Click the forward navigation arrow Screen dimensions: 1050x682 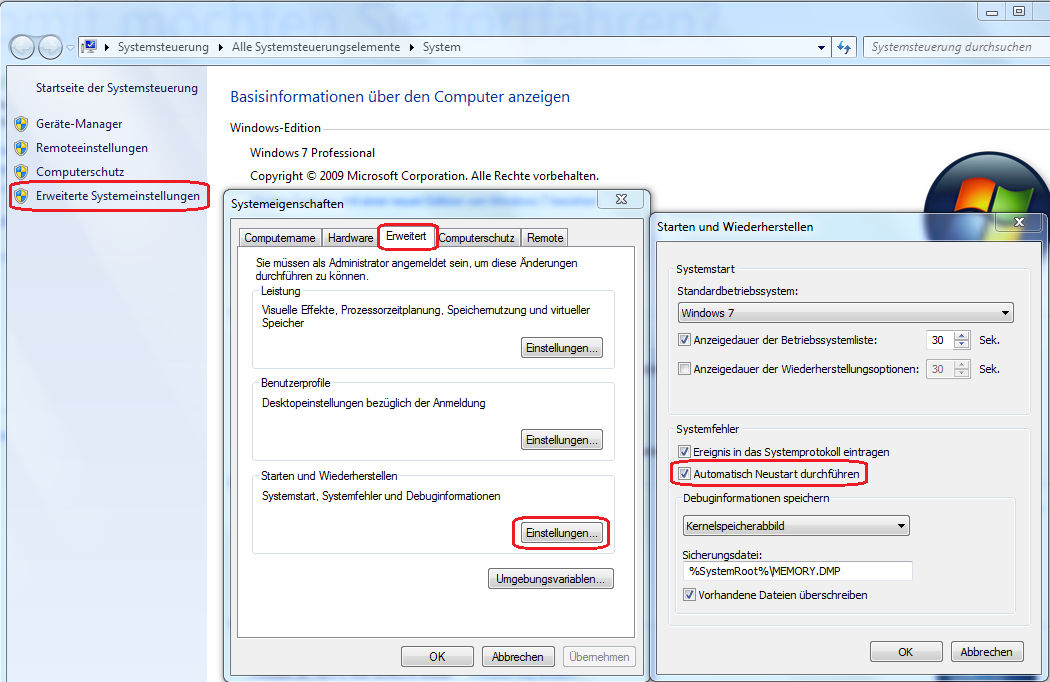tap(50, 48)
